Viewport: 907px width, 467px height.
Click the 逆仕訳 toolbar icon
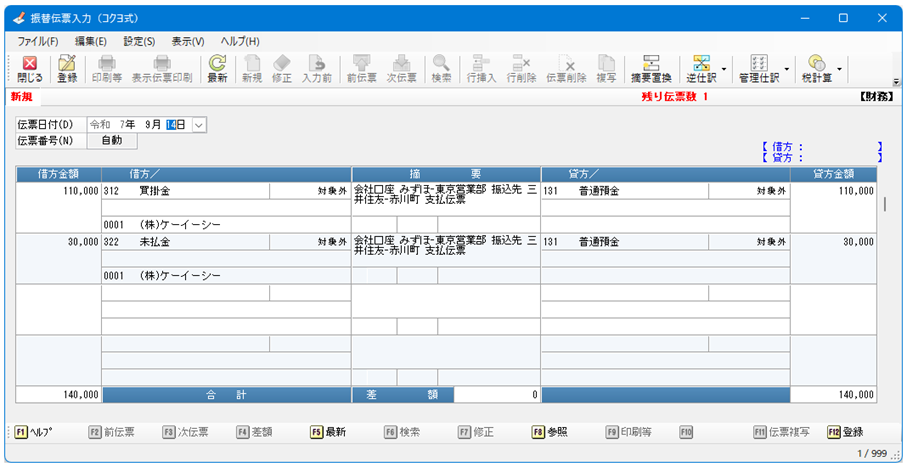(x=701, y=68)
